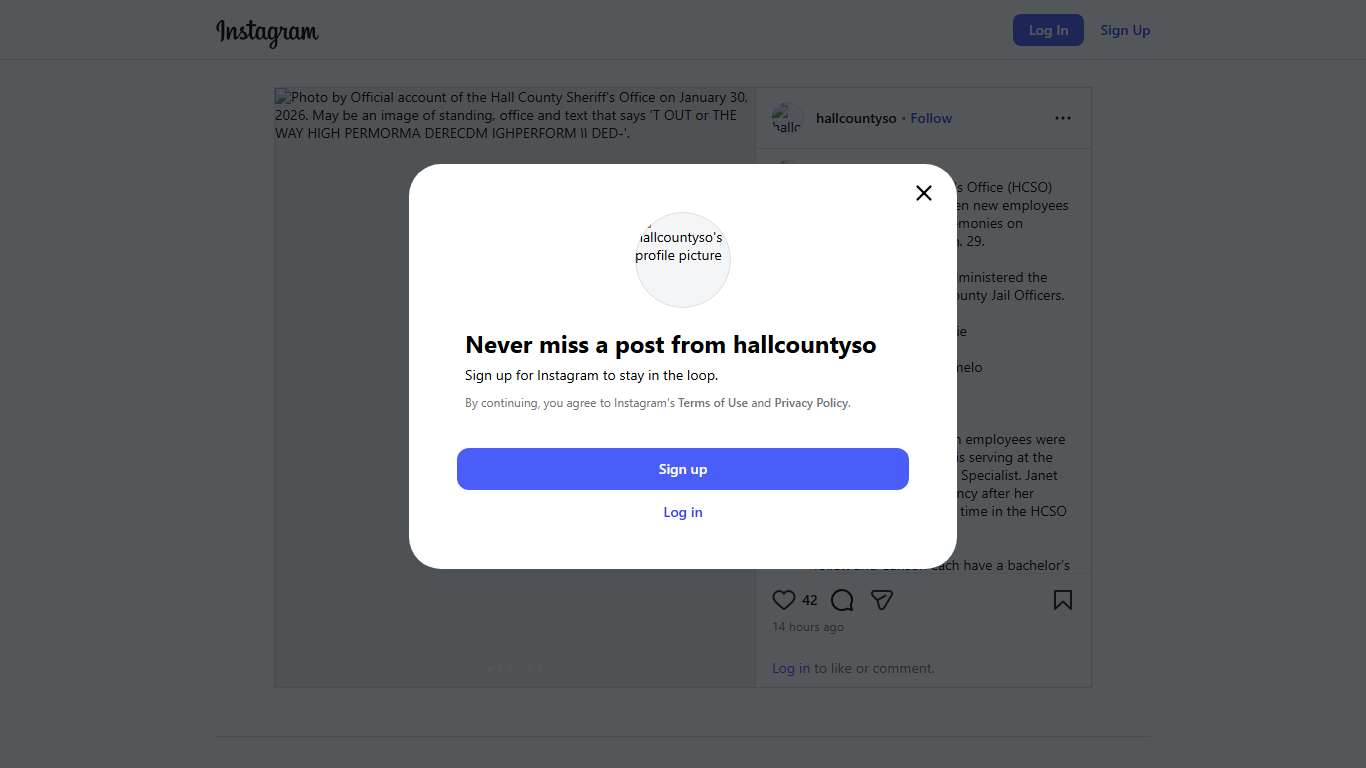1366x768 pixels.
Task: Follow the hallcountyso account
Action: 931,118
